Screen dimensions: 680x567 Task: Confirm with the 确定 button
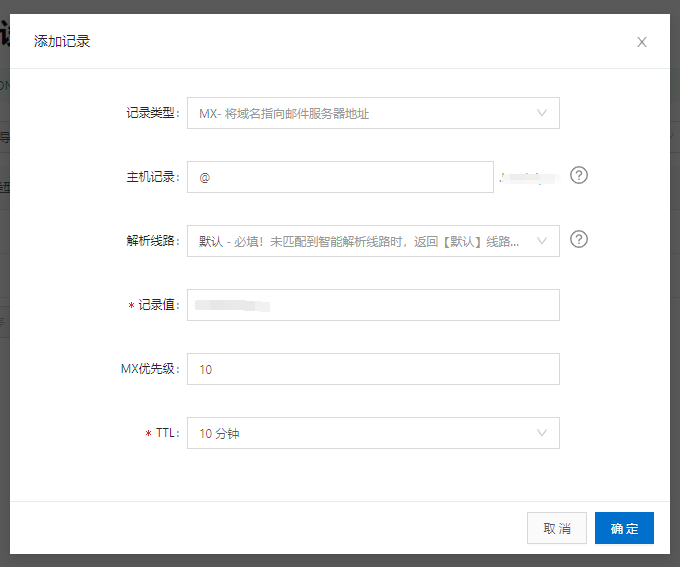pyautogui.click(x=624, y=528)
